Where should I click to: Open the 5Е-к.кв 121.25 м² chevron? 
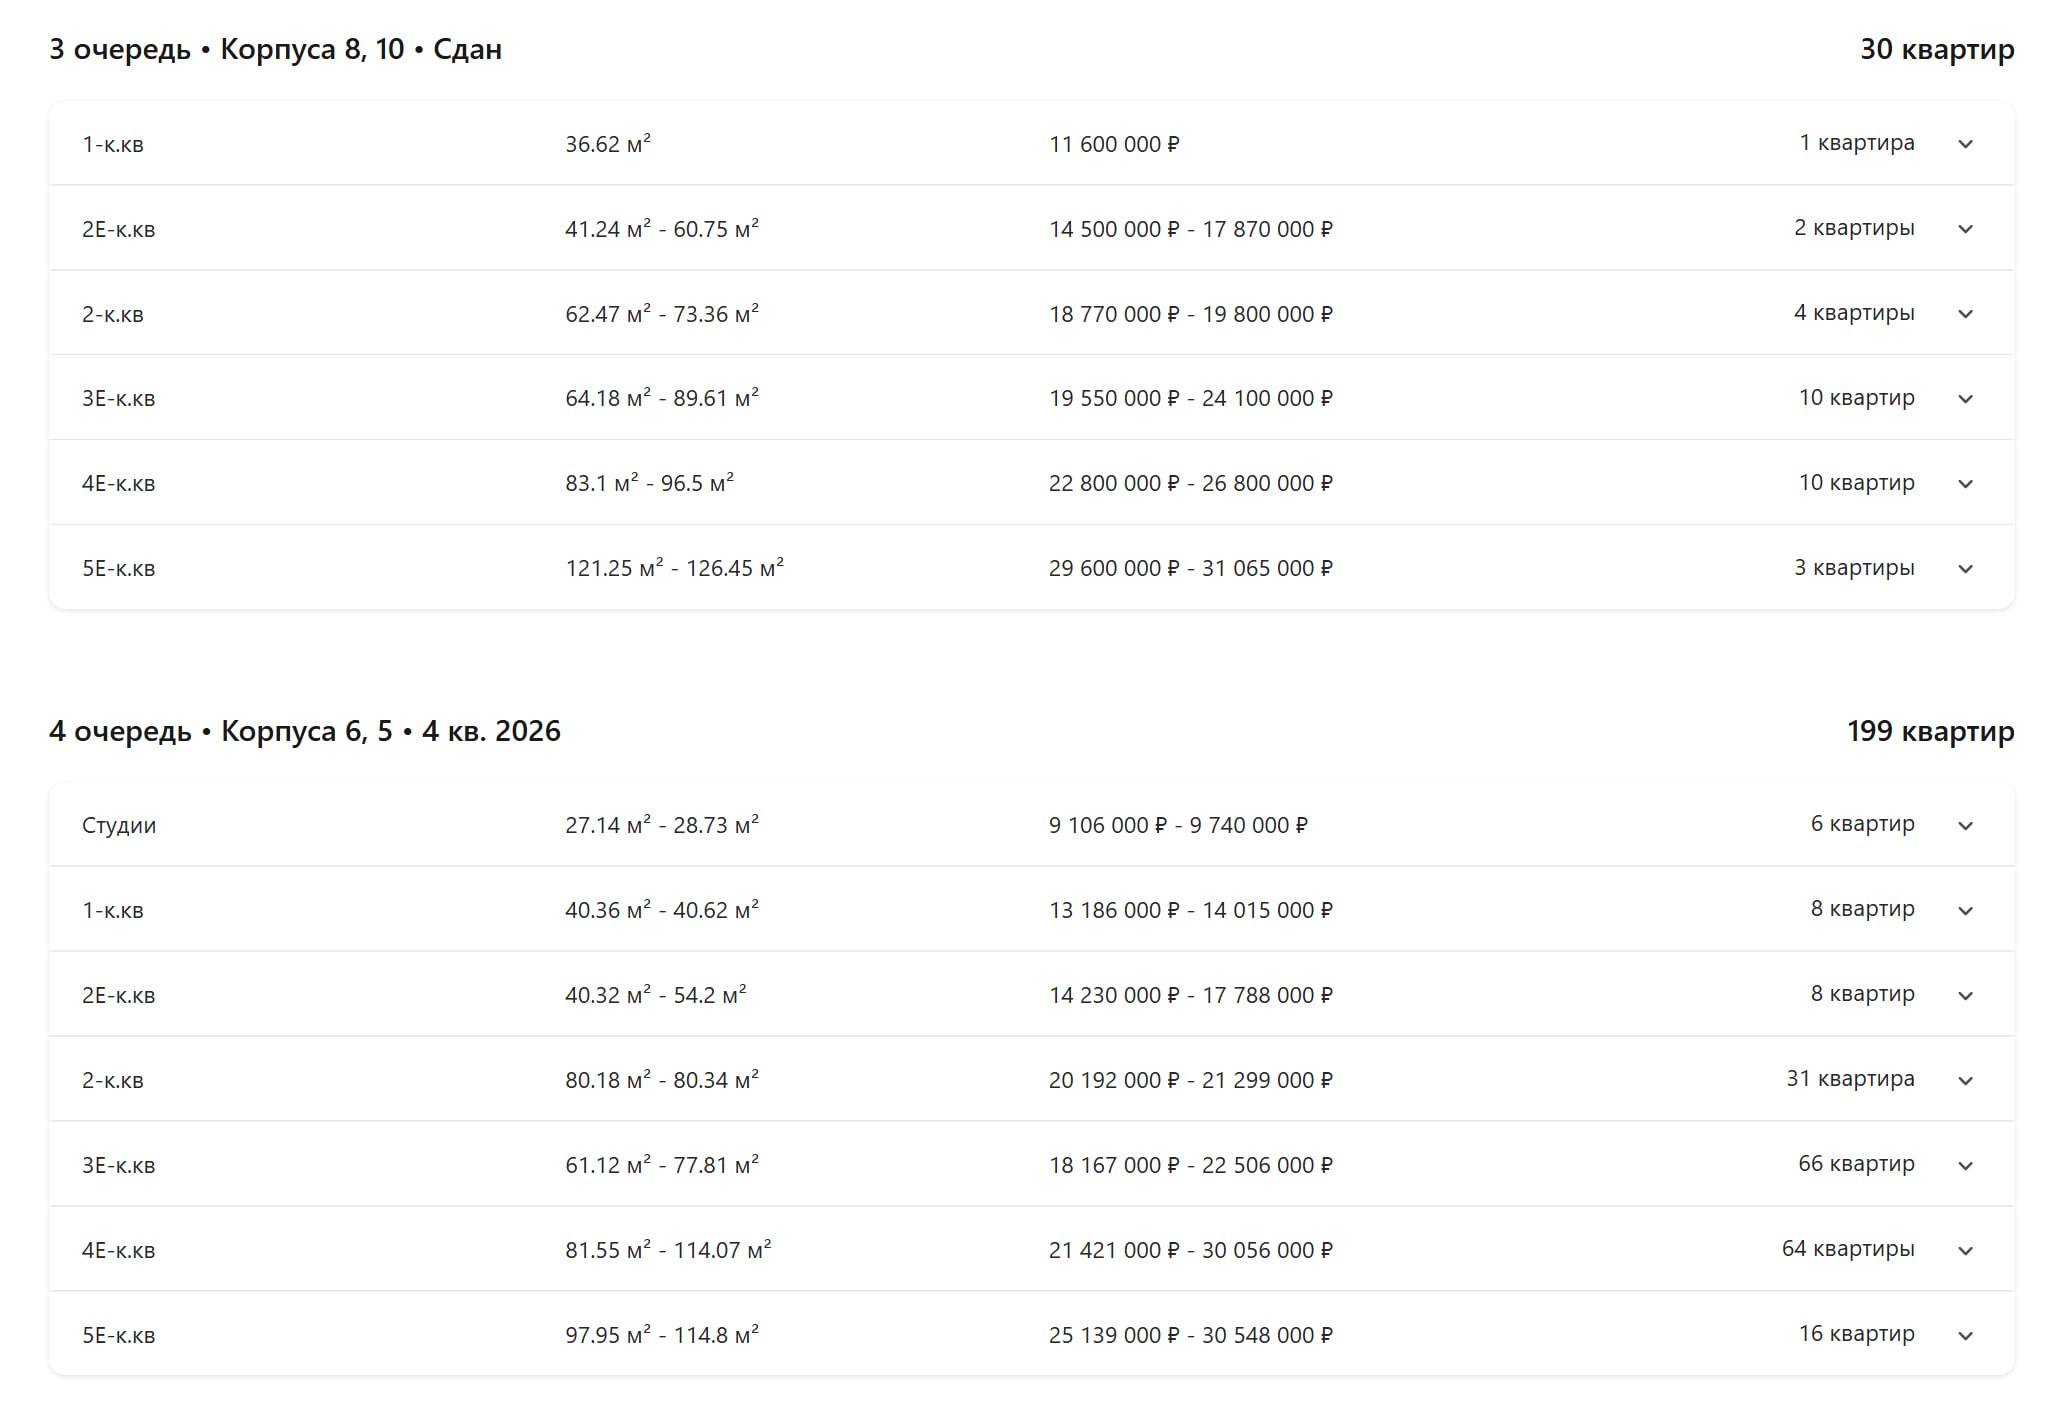(x=1965, y=569)
